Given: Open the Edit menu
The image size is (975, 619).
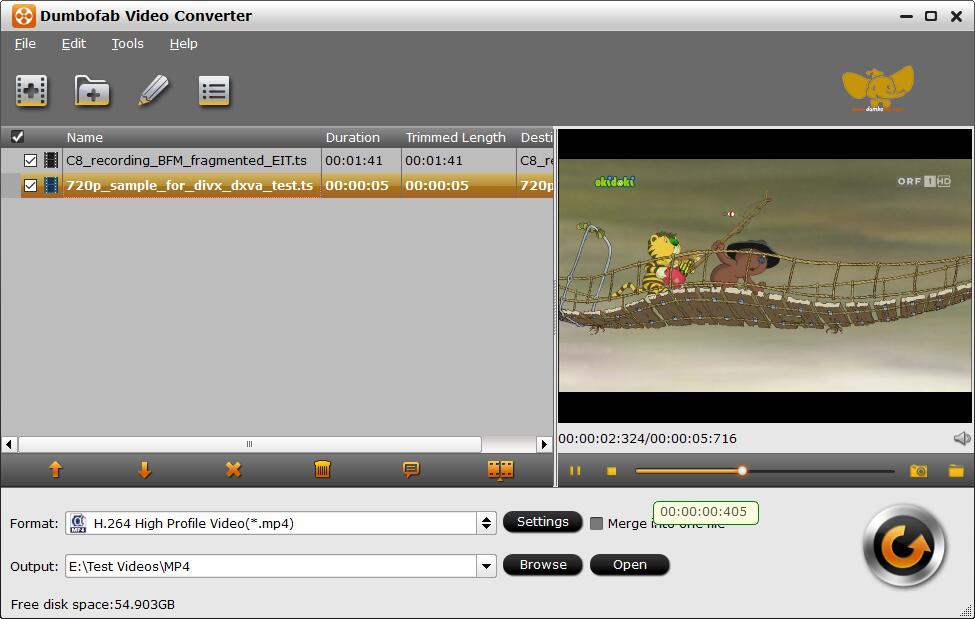Looking at the screenshot, I should (x=73, y=44).
